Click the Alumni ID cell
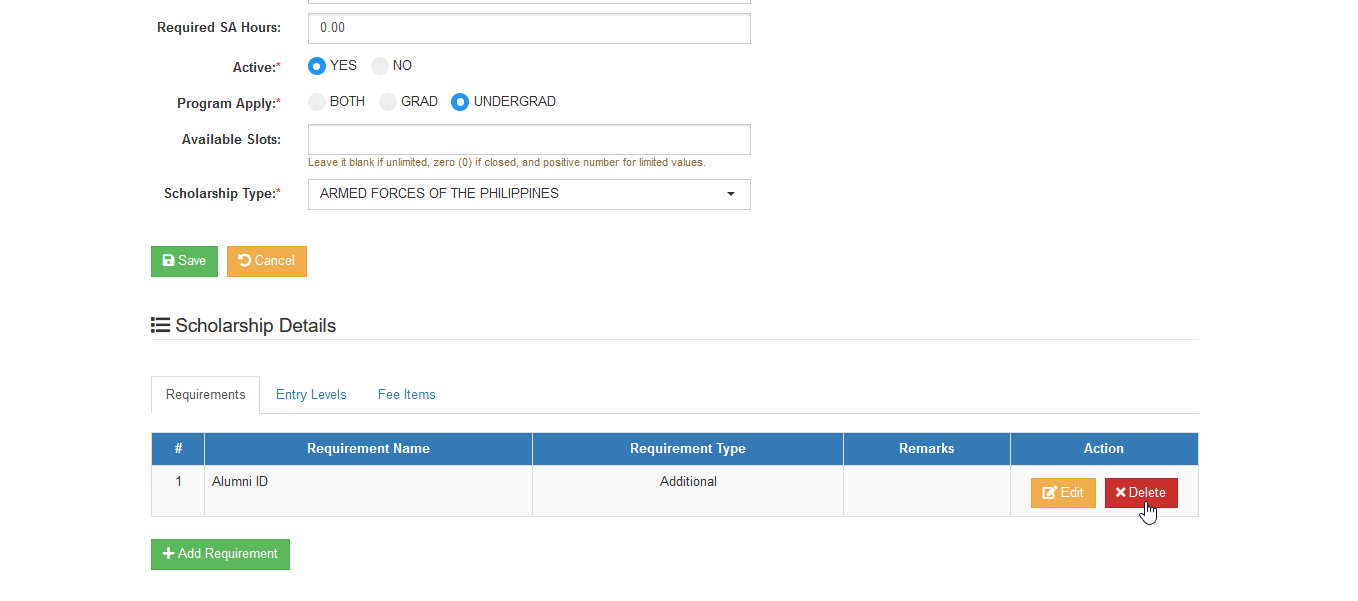This screenshot has height=601, width=1358. coord(368,491)
